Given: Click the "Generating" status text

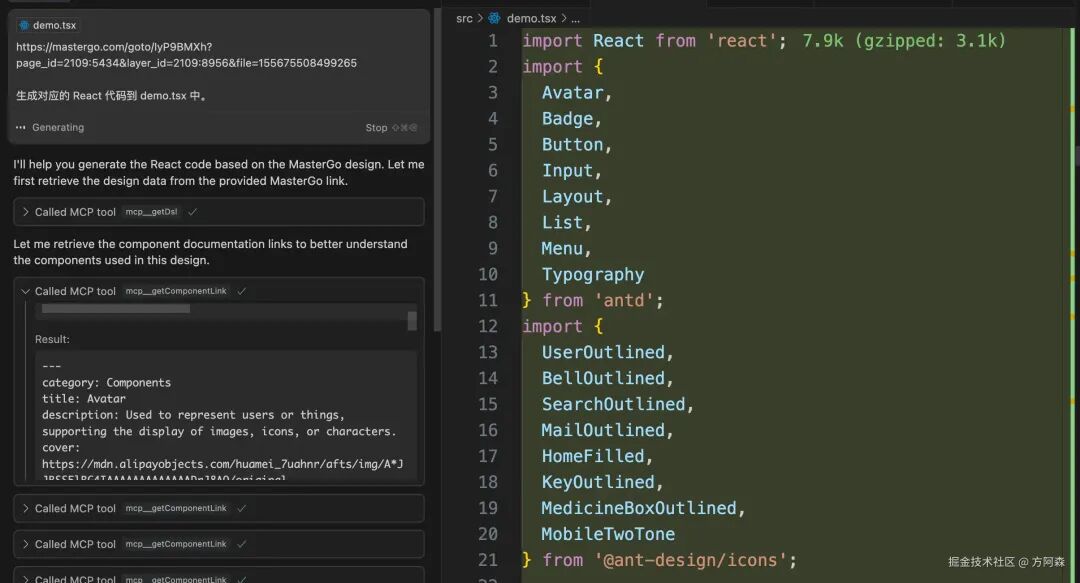Looking at the screenshot, I should 58,127.
